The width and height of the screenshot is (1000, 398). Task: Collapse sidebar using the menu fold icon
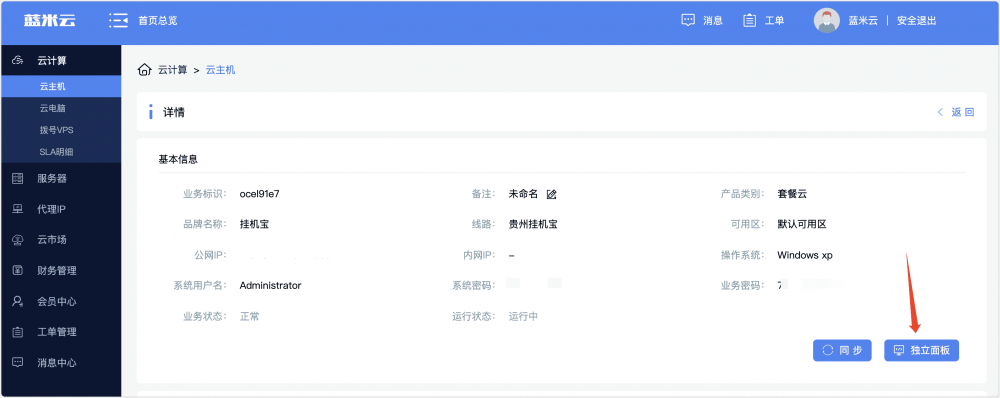click(119, 20)
